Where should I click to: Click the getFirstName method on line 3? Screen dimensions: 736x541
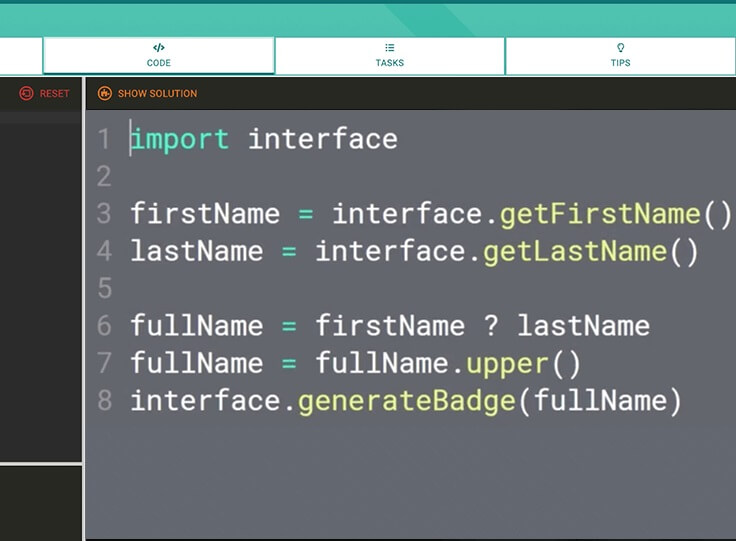click(600, 214)
